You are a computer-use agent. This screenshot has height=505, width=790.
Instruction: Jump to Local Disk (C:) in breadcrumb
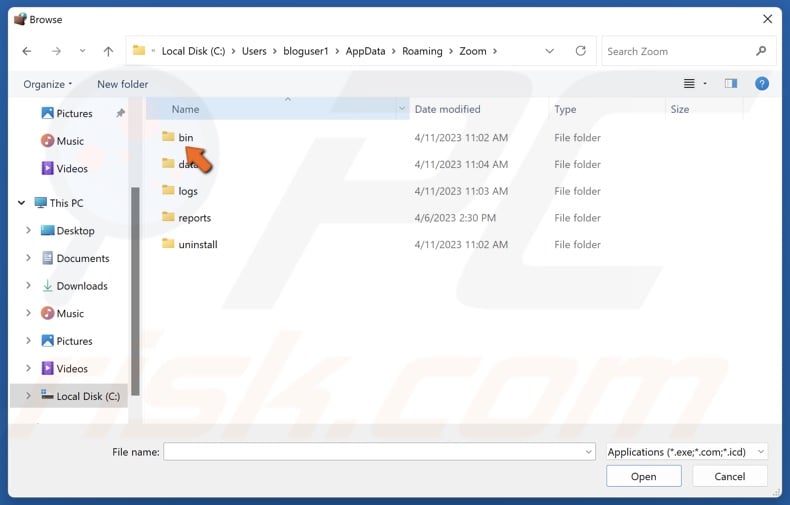pos(193,51)
